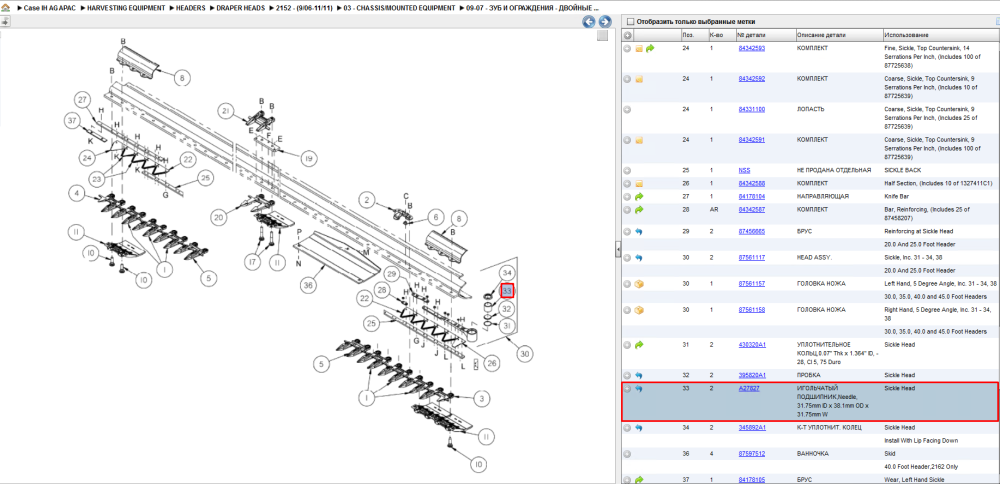The image size is (1000, 484).
Task: Open part number link 84342593
Action: [x=751, y=48]
